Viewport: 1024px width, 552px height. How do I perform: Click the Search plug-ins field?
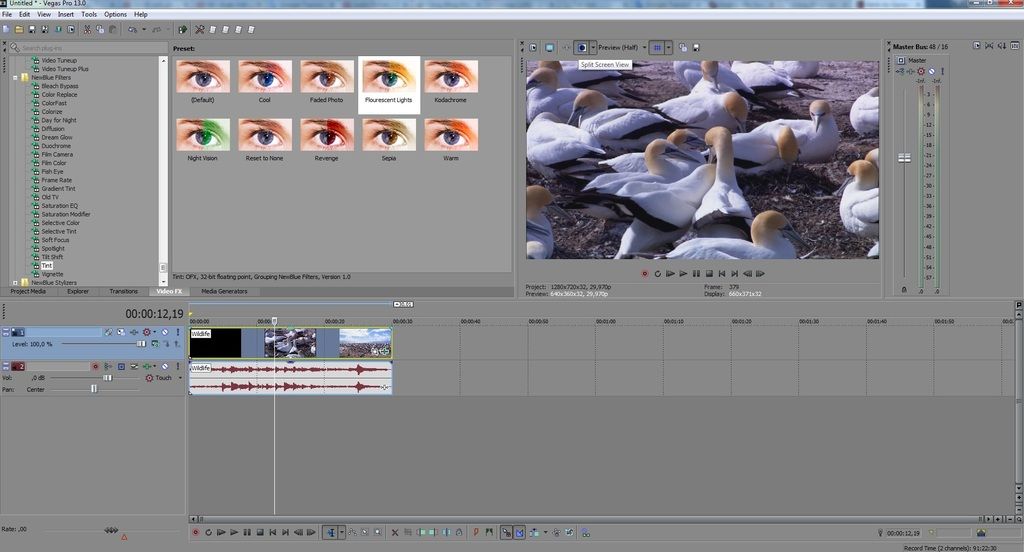88,48
